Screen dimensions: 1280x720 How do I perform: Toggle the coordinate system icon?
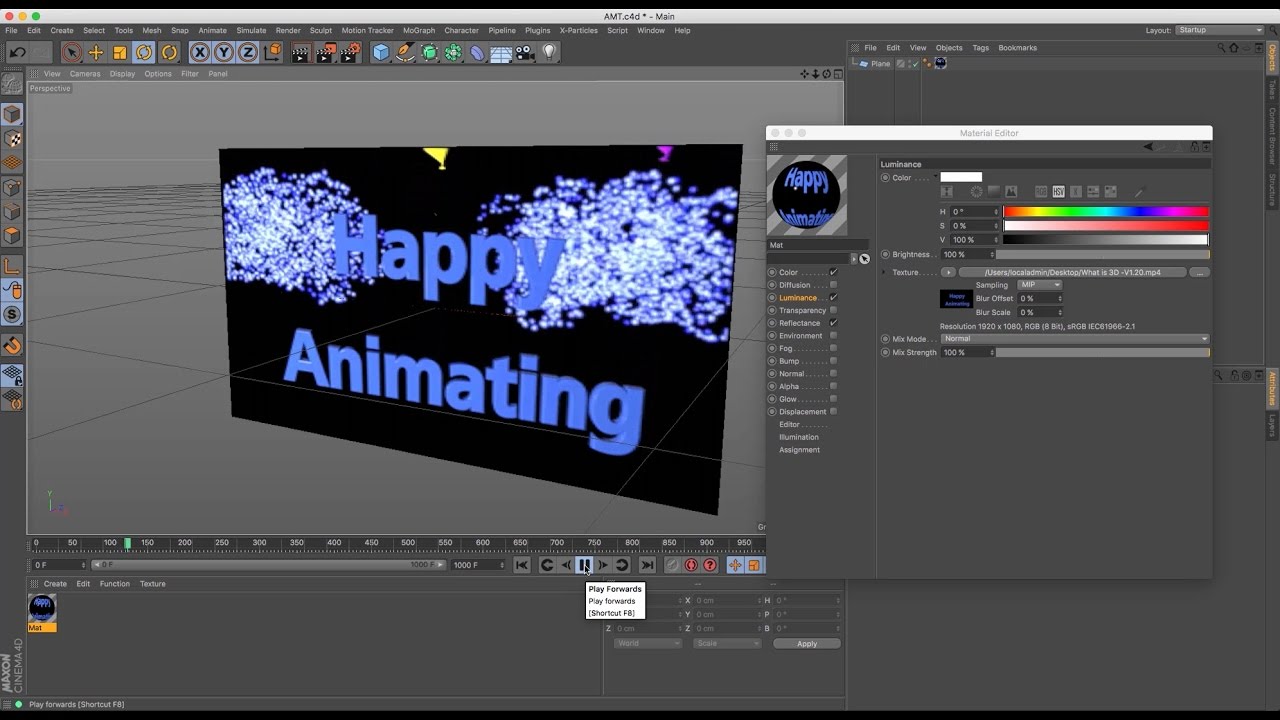coord(272,52)
